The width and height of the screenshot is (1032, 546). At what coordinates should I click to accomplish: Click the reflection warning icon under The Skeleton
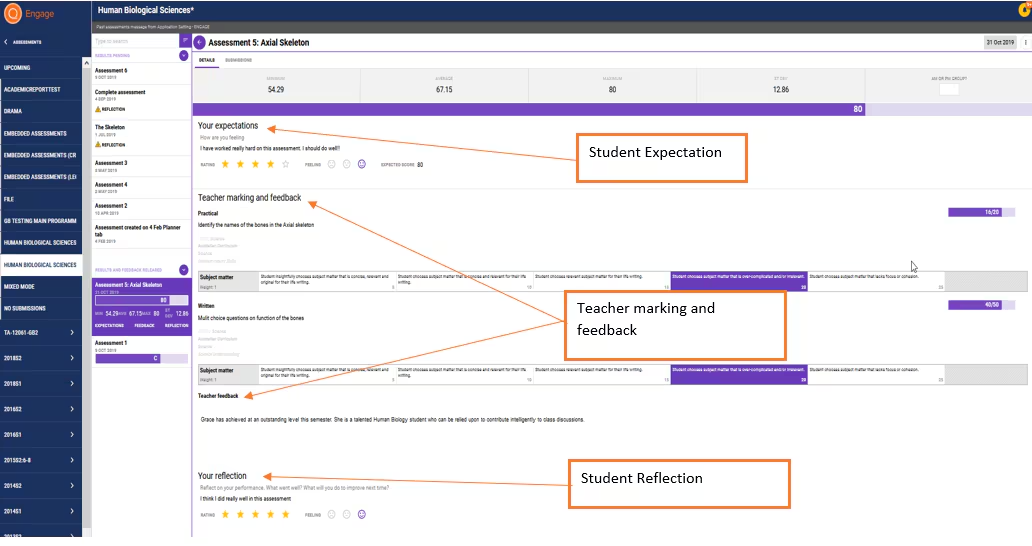click(x=98, y=144)
